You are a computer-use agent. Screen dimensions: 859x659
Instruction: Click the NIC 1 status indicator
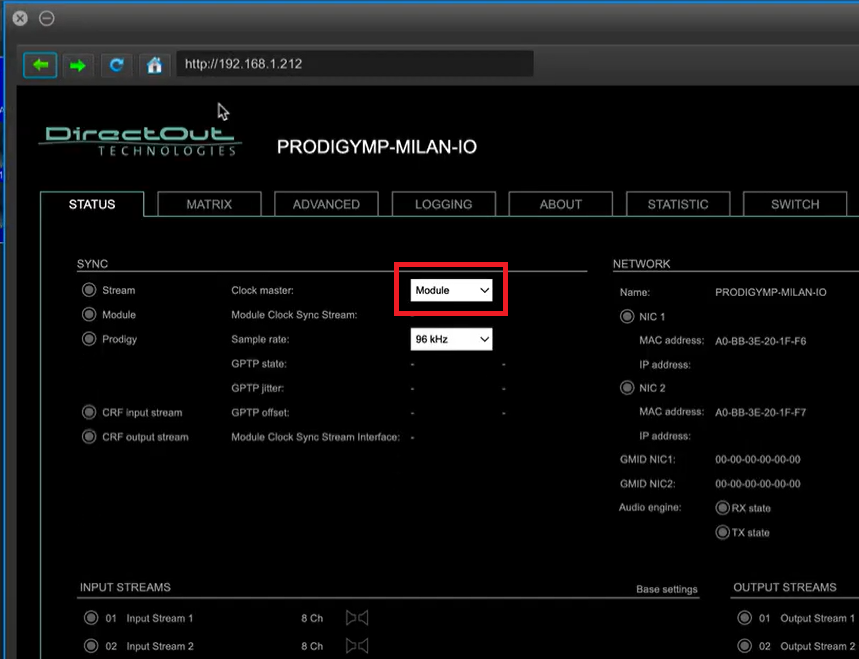[627, 317]
